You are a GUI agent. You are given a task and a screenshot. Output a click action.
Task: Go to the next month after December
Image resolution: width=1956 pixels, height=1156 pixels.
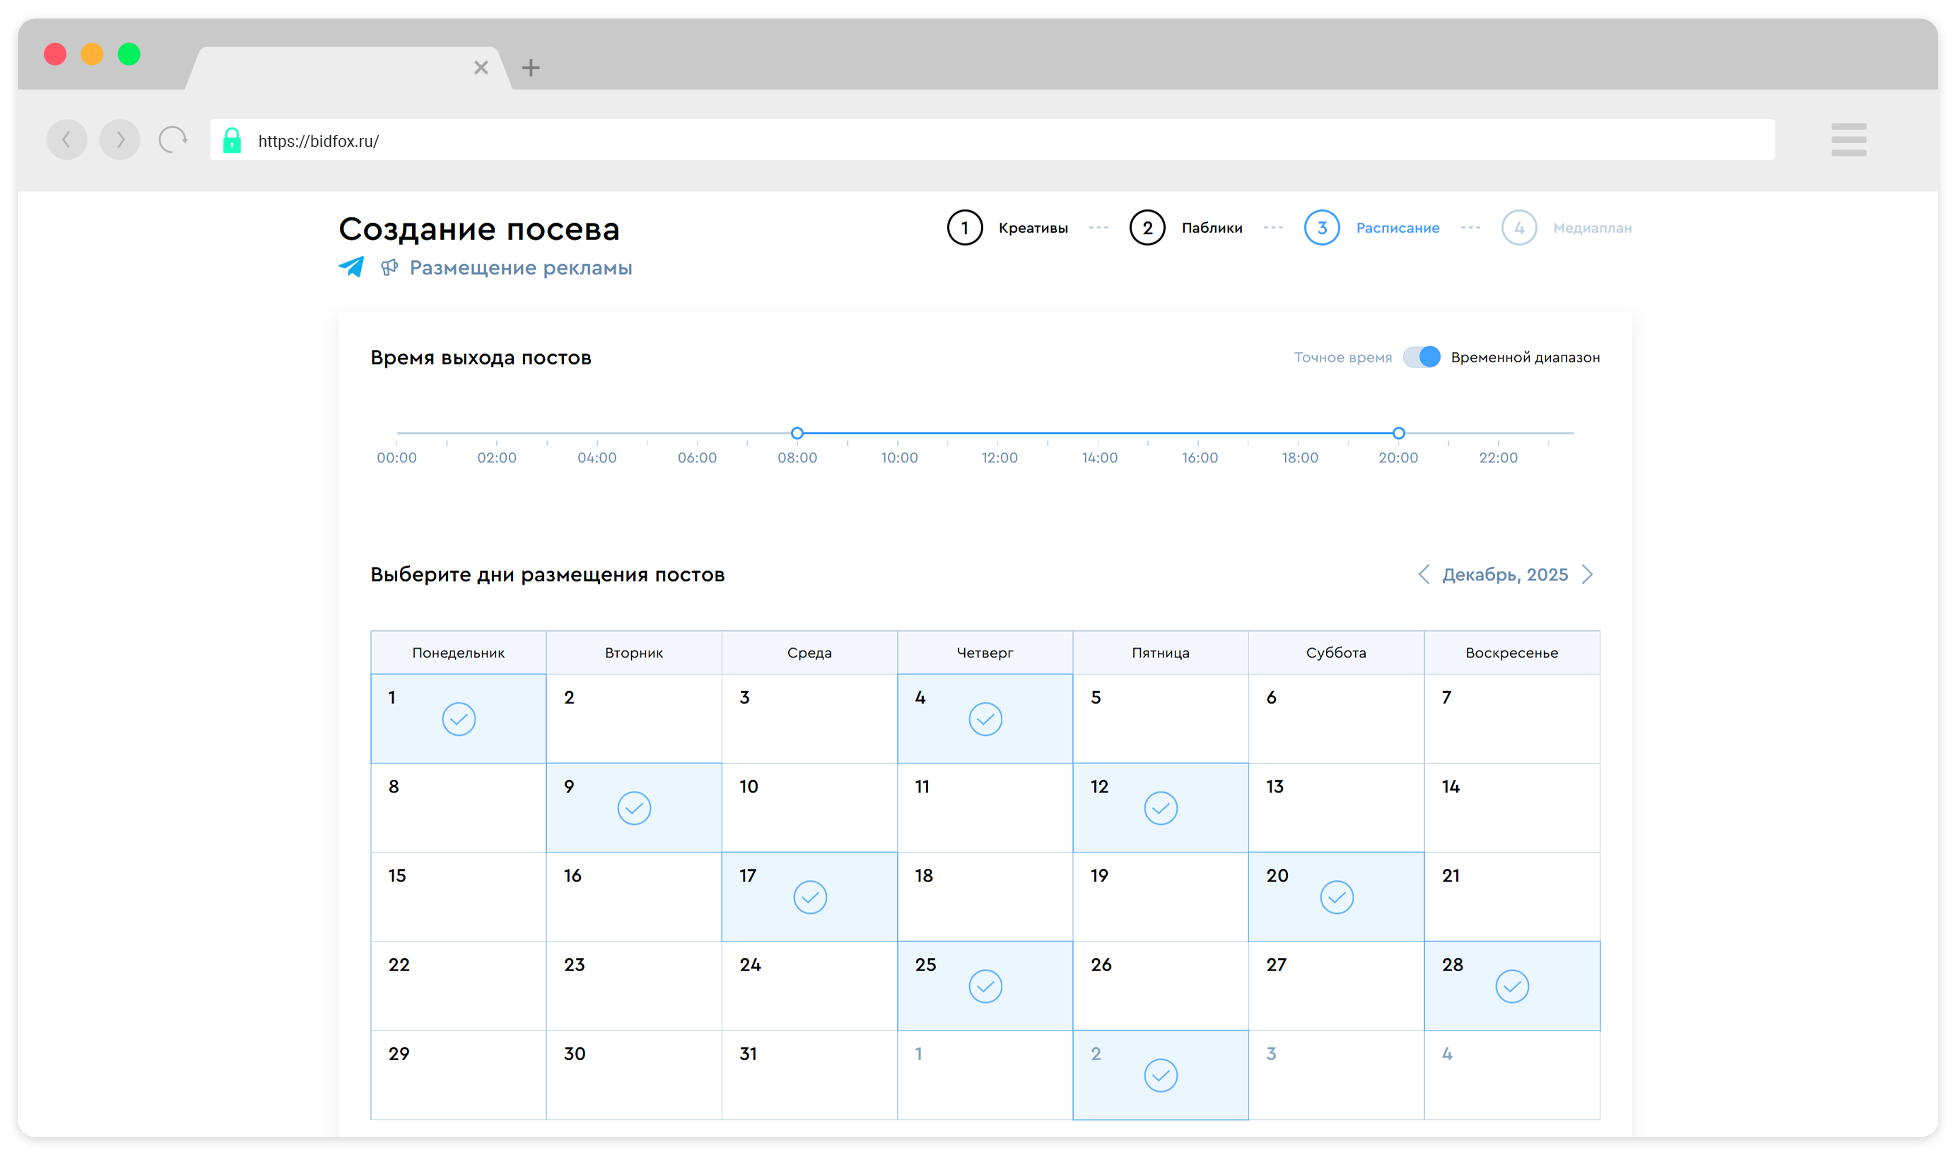[1587, 574]
